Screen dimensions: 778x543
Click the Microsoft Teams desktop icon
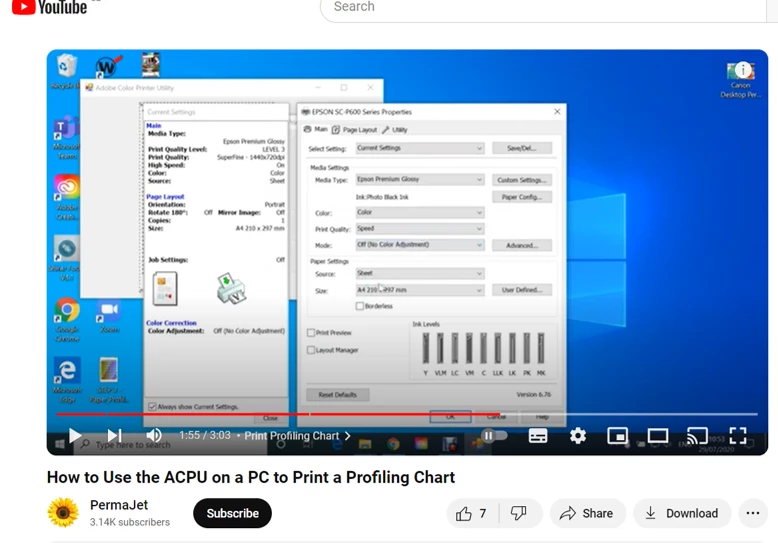point(66,137)
